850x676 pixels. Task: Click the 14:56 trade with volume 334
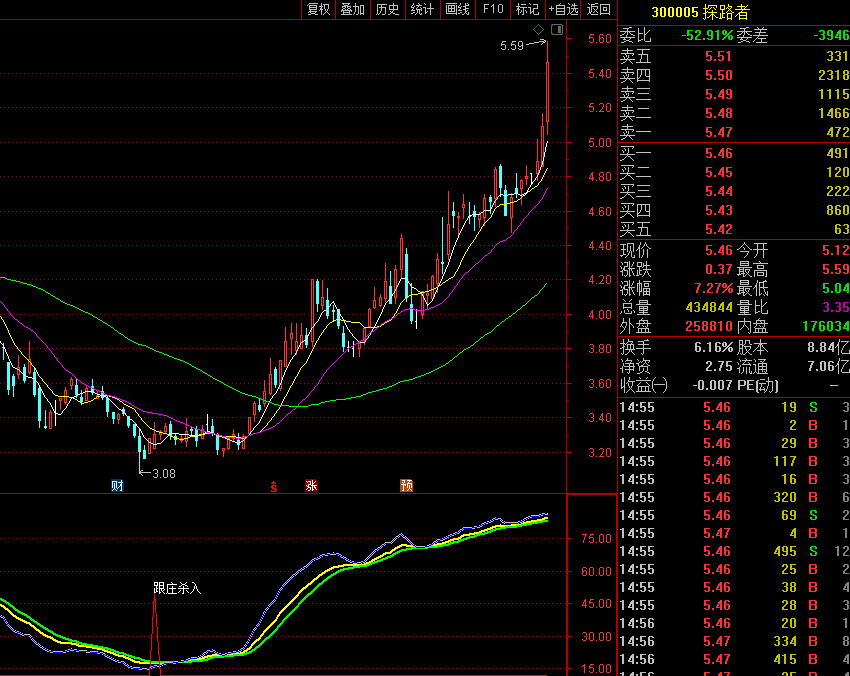tap(734, 641)
